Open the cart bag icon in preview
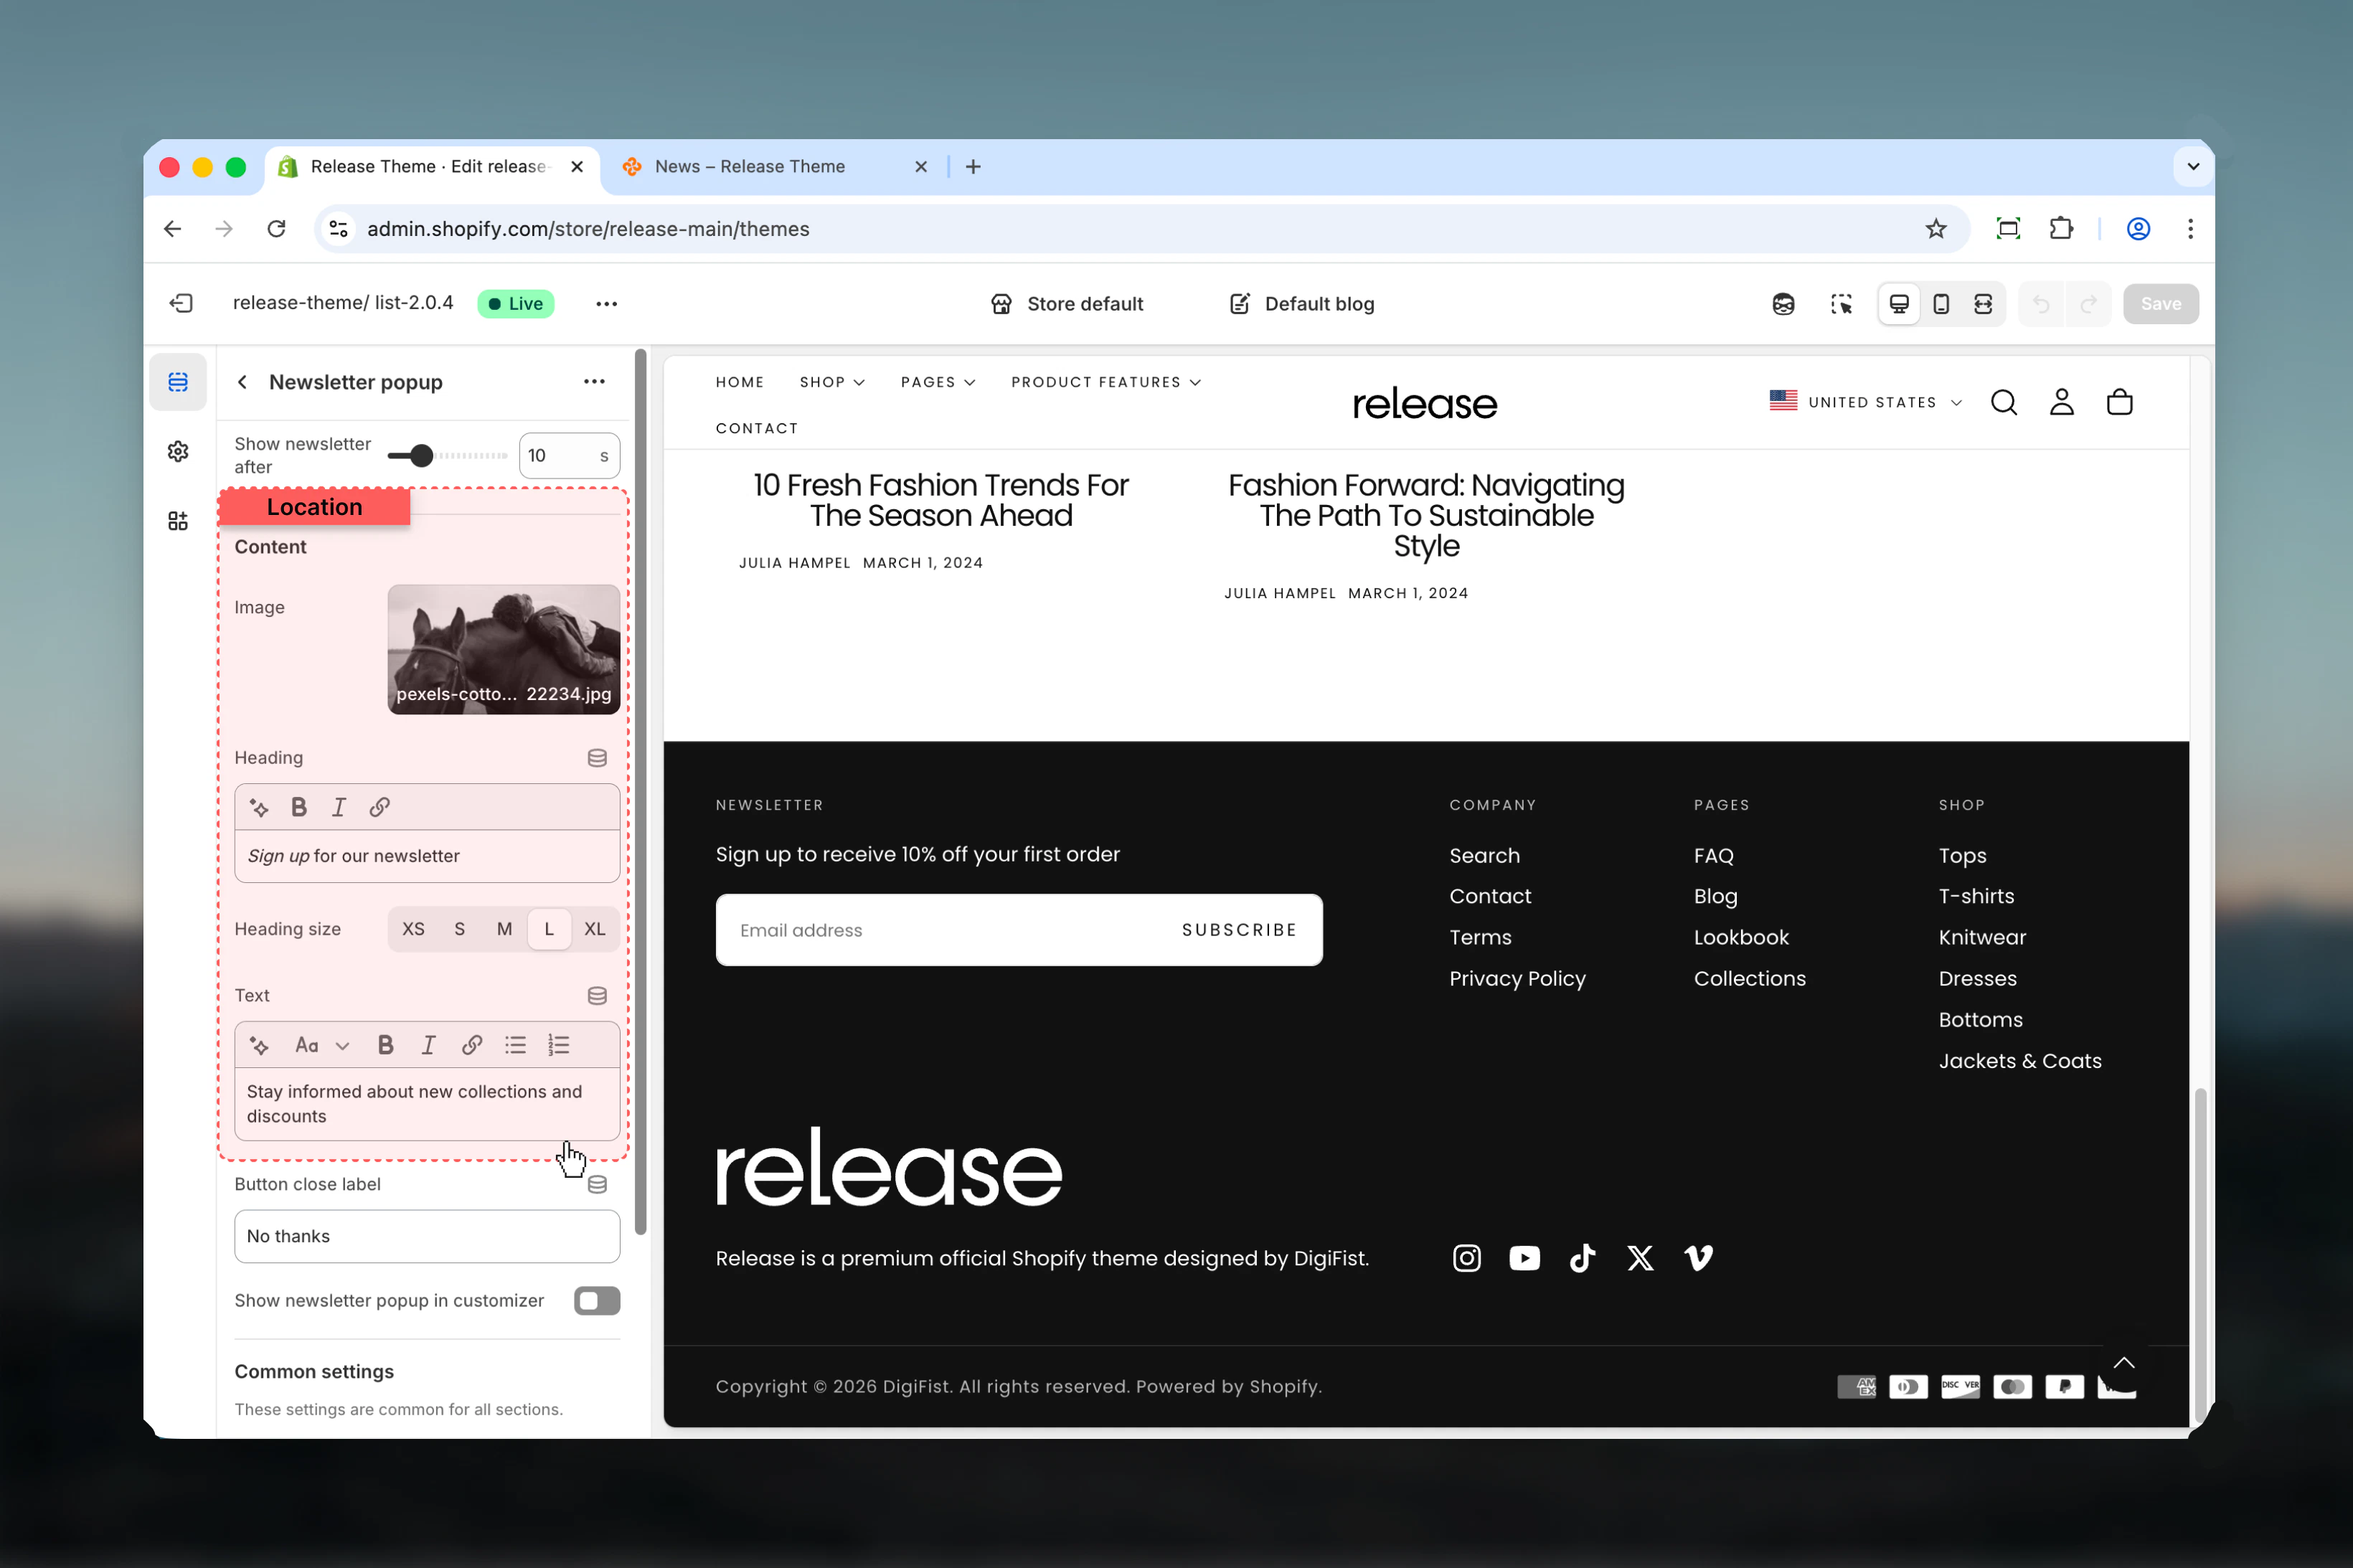Image resolution: width=2353 pixels, height=1568 pixels. point(2119,402)
